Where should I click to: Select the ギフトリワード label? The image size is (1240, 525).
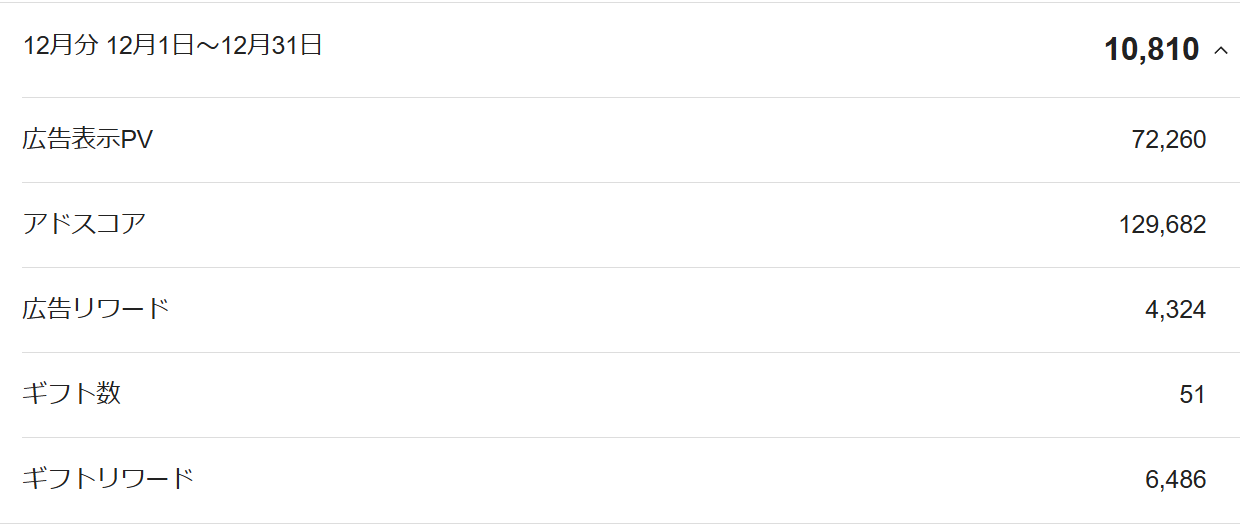[x=108, y=479]
